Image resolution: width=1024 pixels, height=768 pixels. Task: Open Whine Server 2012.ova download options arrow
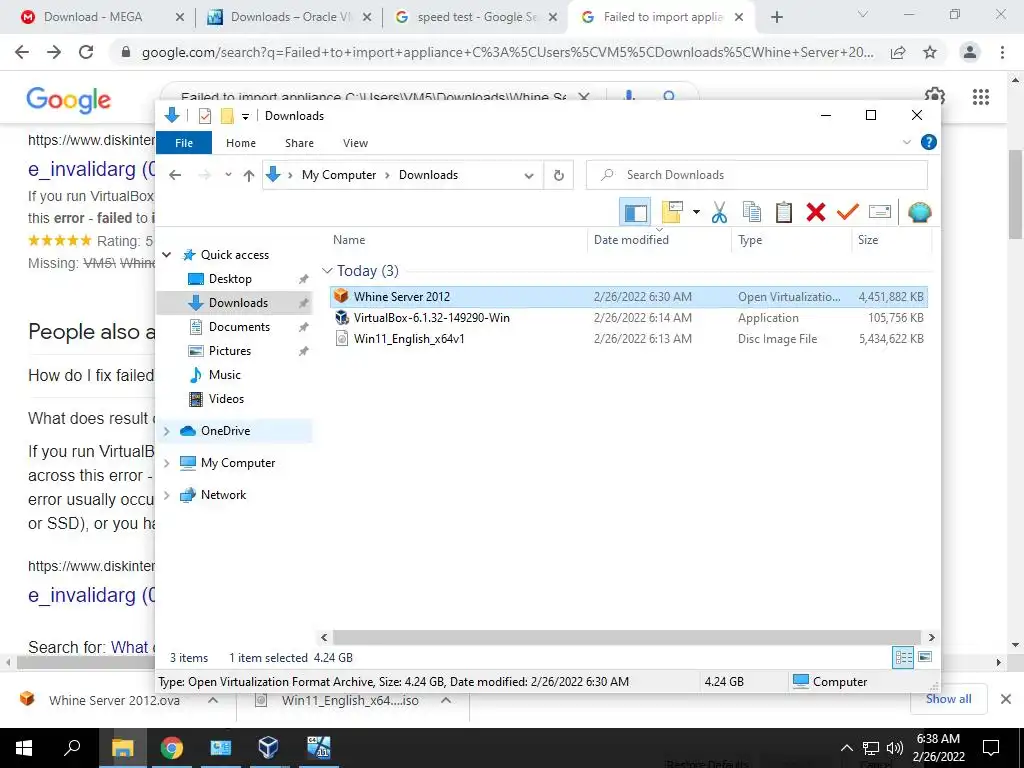click(213, 700)
